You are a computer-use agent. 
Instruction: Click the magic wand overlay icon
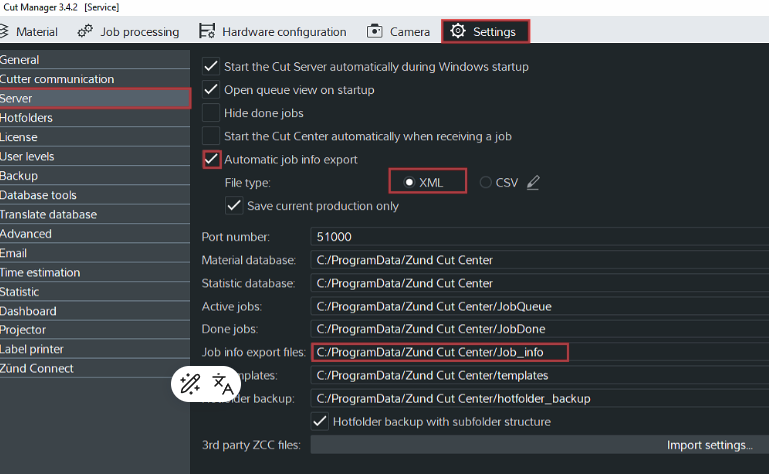pyautogui.click(x=190, y=384)
